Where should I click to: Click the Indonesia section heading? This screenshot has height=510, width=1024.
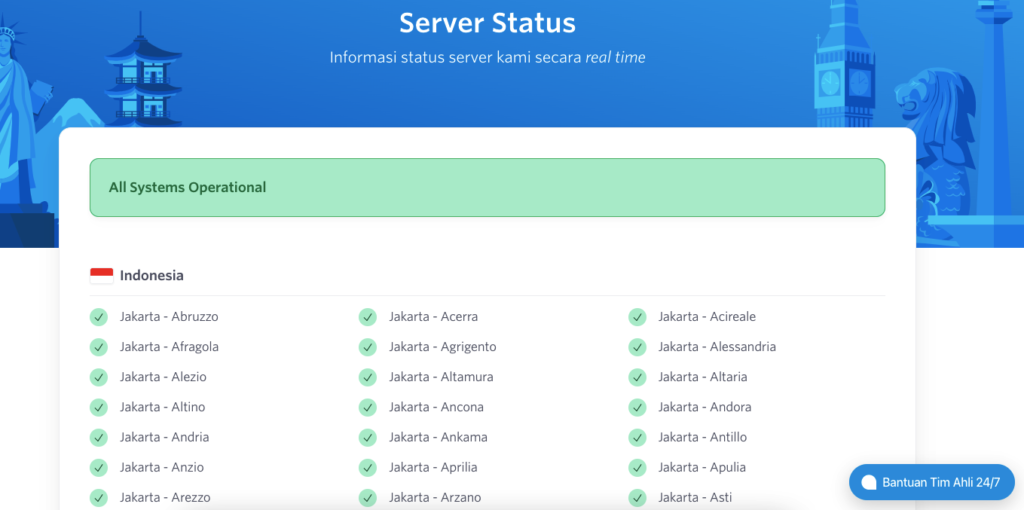tap(152, 276)
